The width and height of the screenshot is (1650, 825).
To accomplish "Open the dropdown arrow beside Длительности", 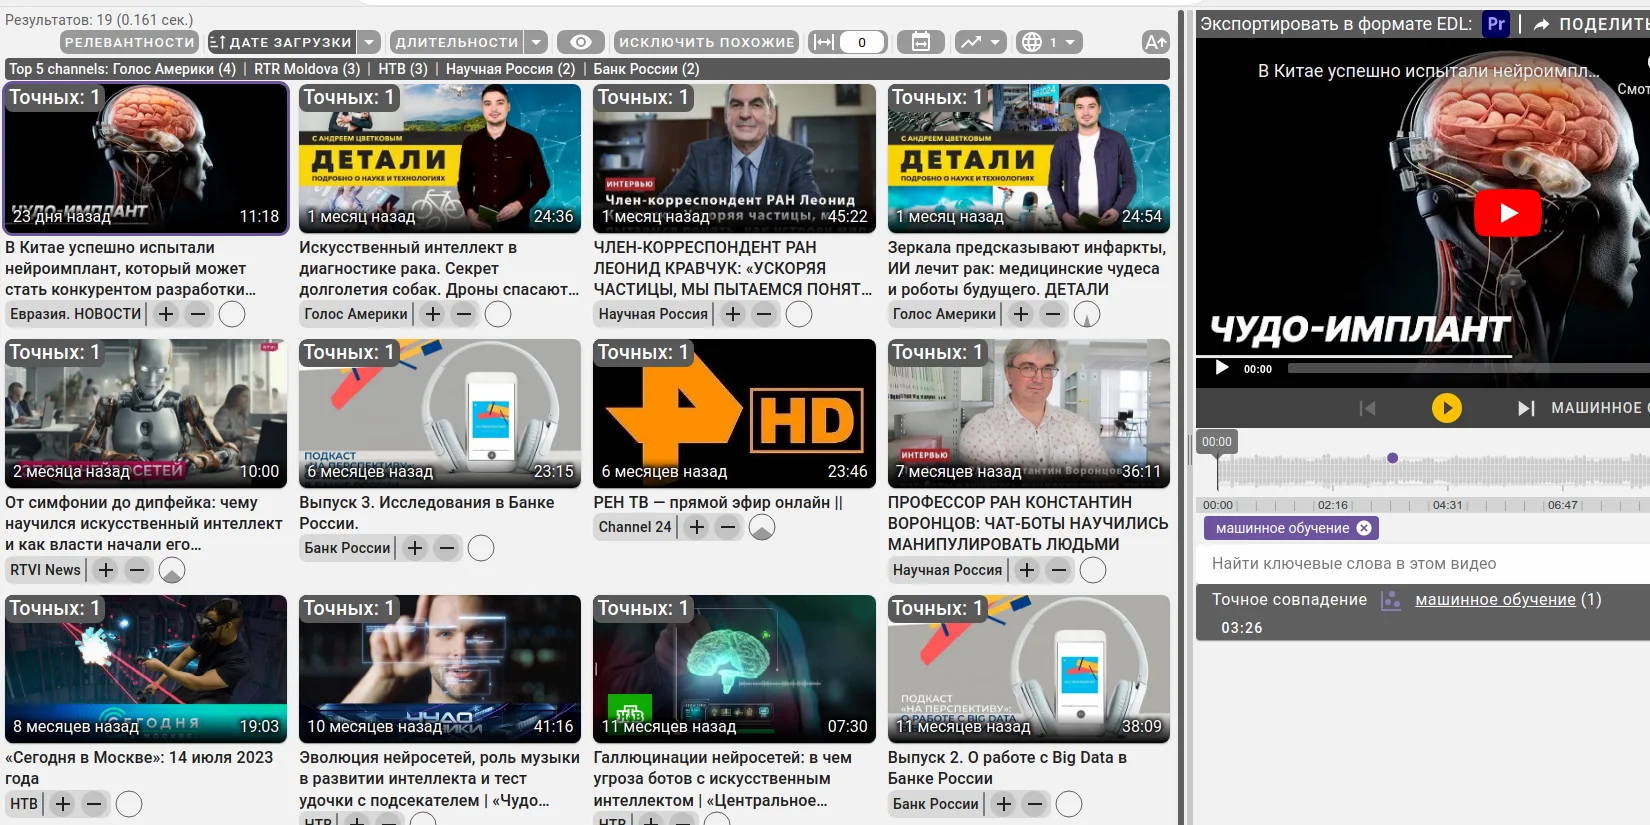I will (536, 42).
